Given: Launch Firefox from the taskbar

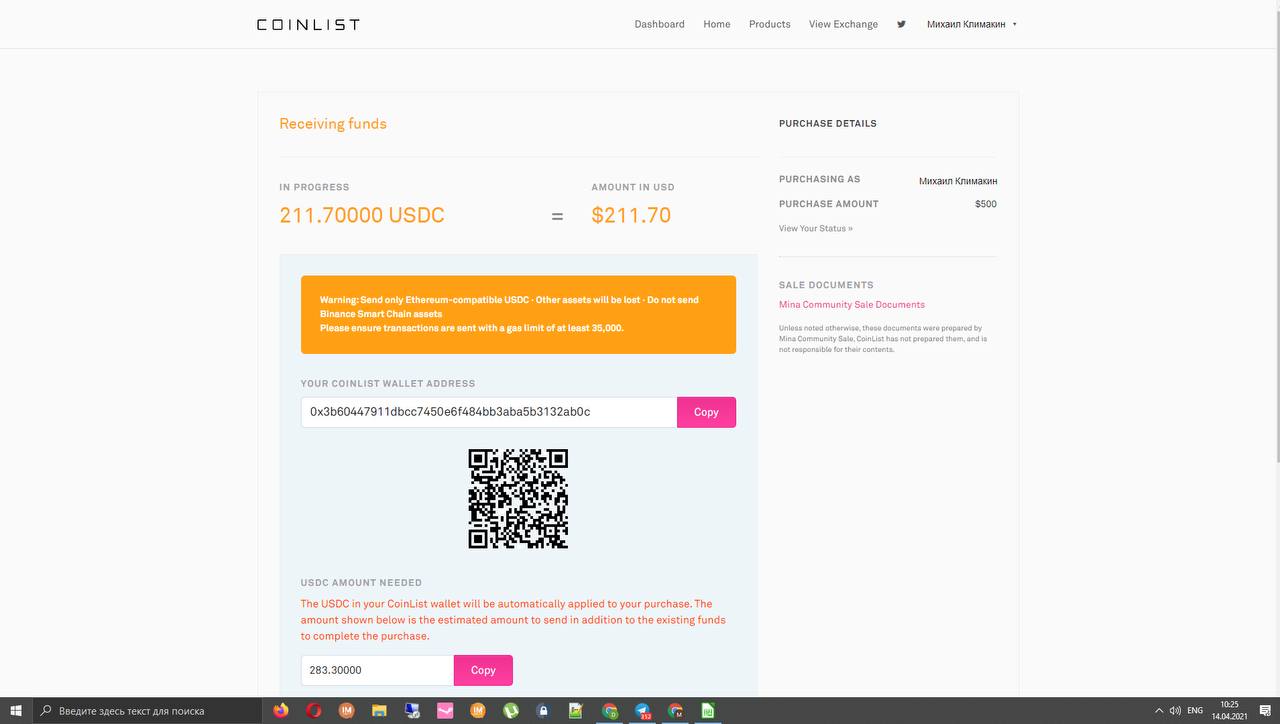Looking at the screenshot, I should pos(281,711).
